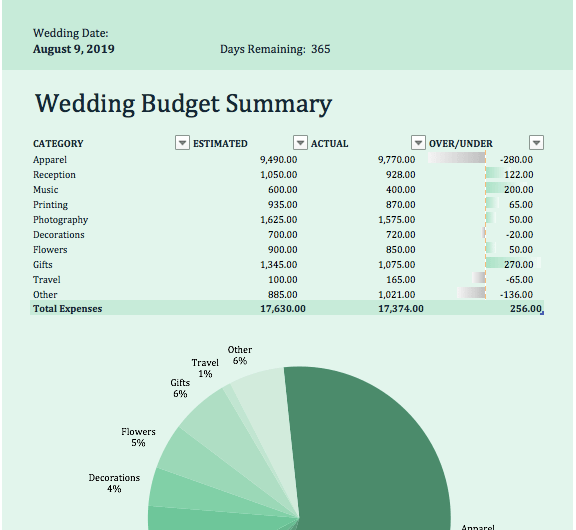This screenshot has height=530, width=576.
Task: Select the Music category cell
Action: click(x=46, y=190)
